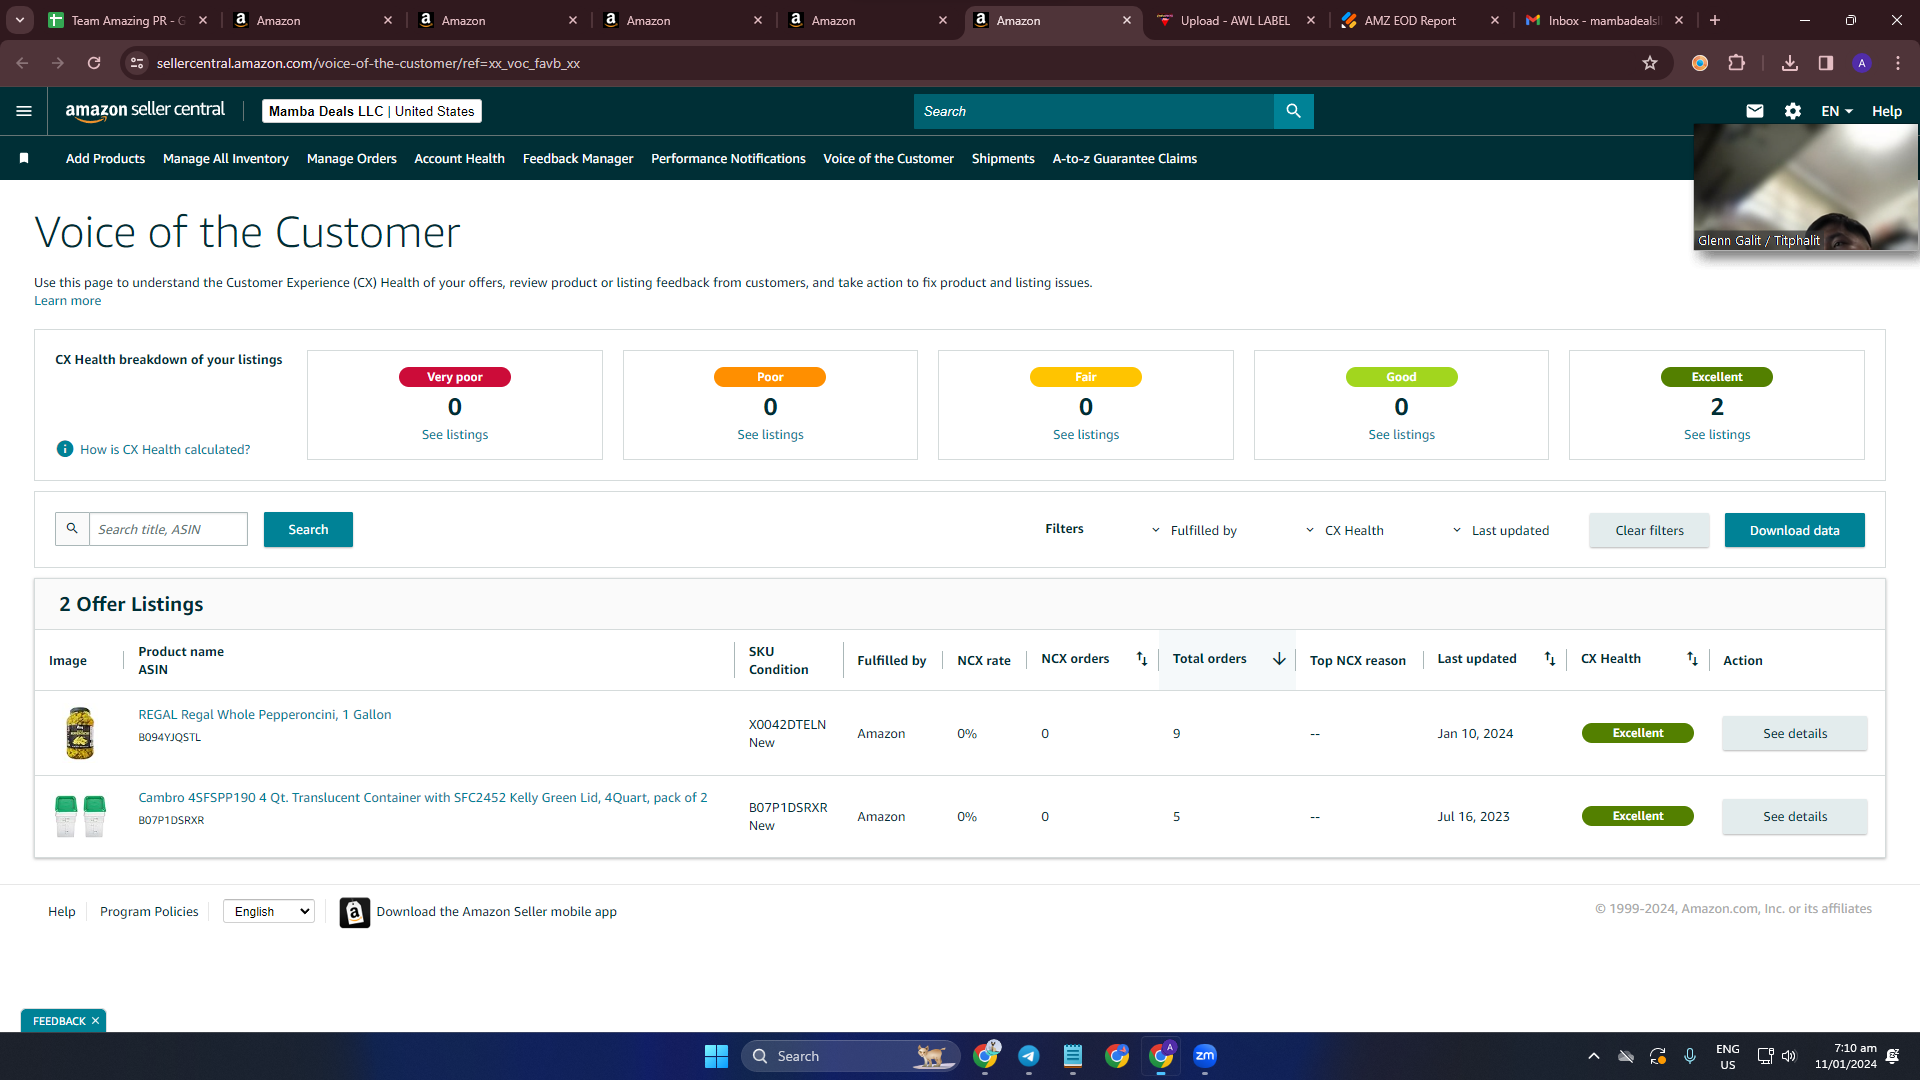The image size is (1920, 1080).
Task: Switch to the AMZ EOD Report tab
Action: (x=1420, y=20)
